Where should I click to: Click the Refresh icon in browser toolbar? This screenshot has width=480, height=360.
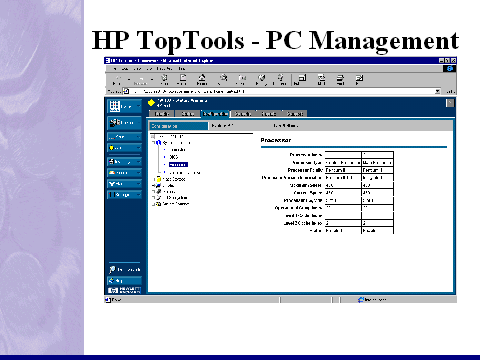coord(183,79)
